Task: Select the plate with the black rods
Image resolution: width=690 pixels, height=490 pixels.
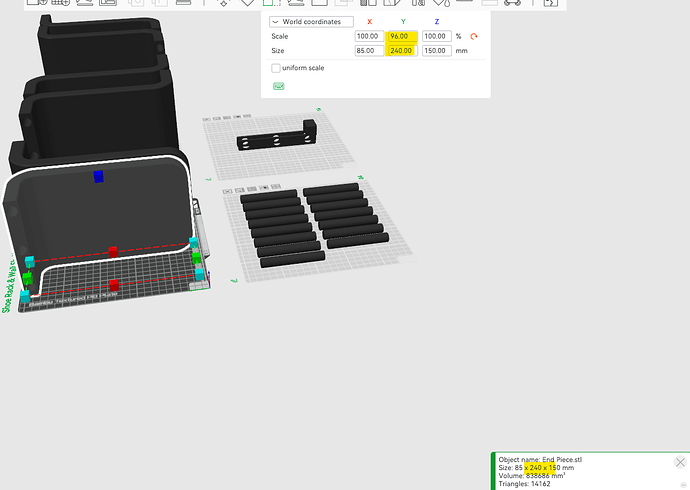Action: pyautogui.click(x=317, y=229)
